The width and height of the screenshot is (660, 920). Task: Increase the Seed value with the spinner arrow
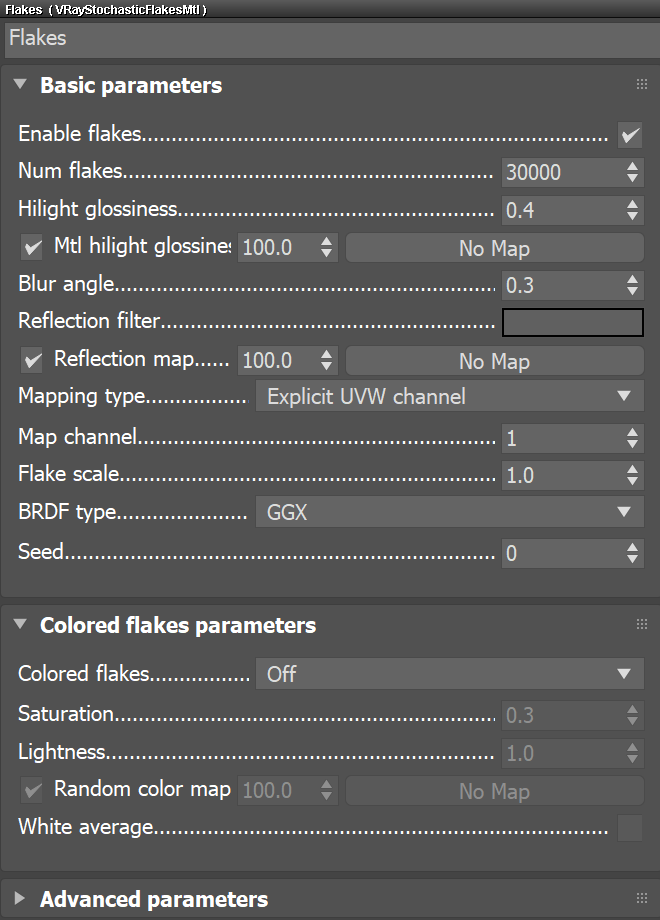pyautogui.click(x=633, y=548)
